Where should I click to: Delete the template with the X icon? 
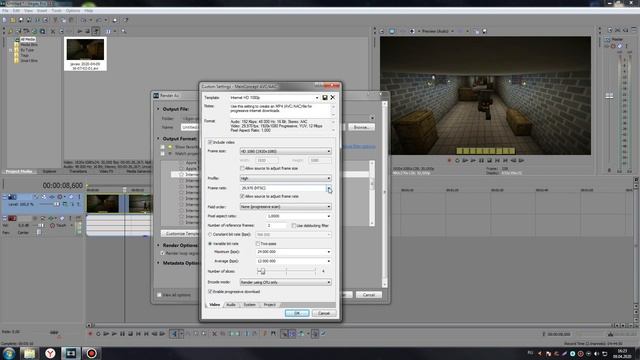click(333, 98)
